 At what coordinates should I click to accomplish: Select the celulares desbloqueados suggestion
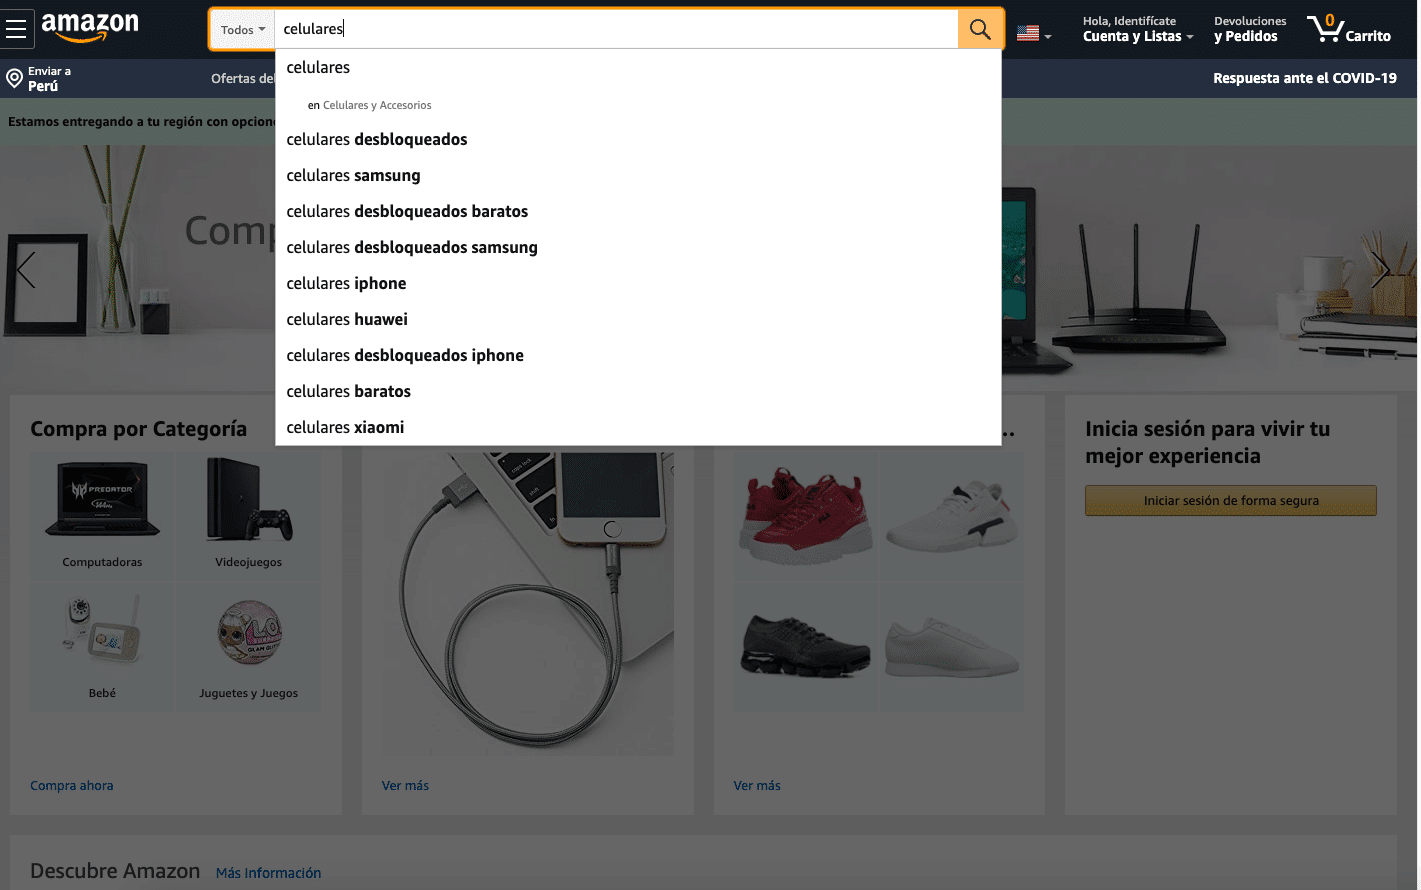pos(377,139)
